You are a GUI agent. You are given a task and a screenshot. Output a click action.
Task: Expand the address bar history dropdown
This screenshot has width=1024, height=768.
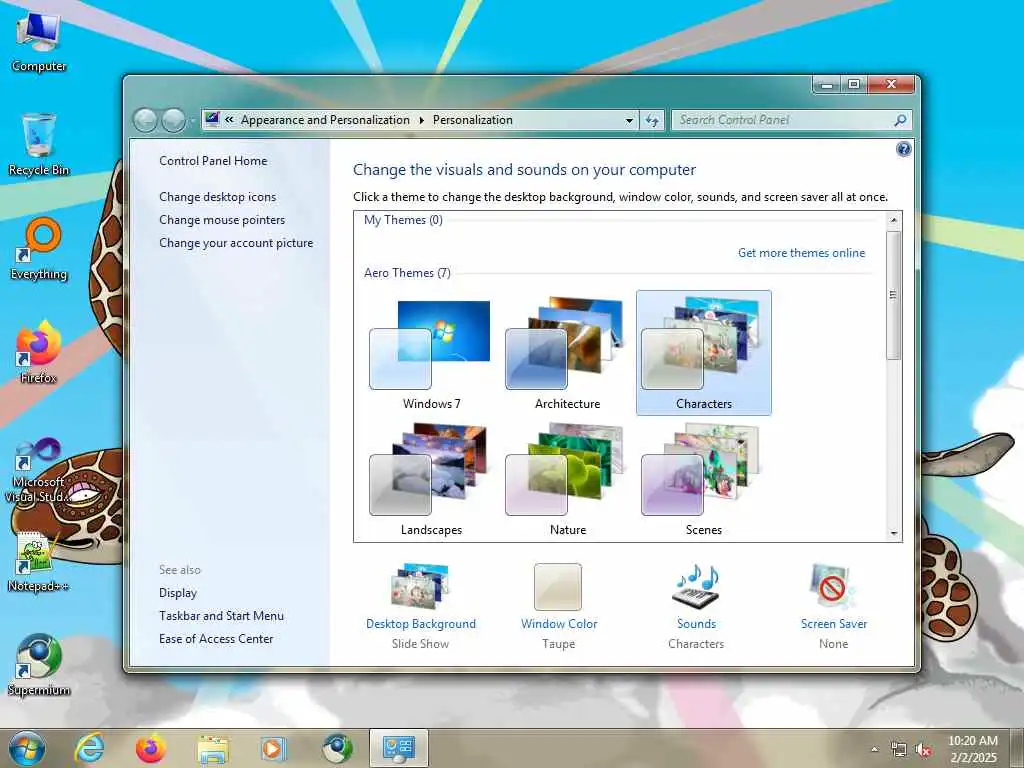click(x=630, y=120)
